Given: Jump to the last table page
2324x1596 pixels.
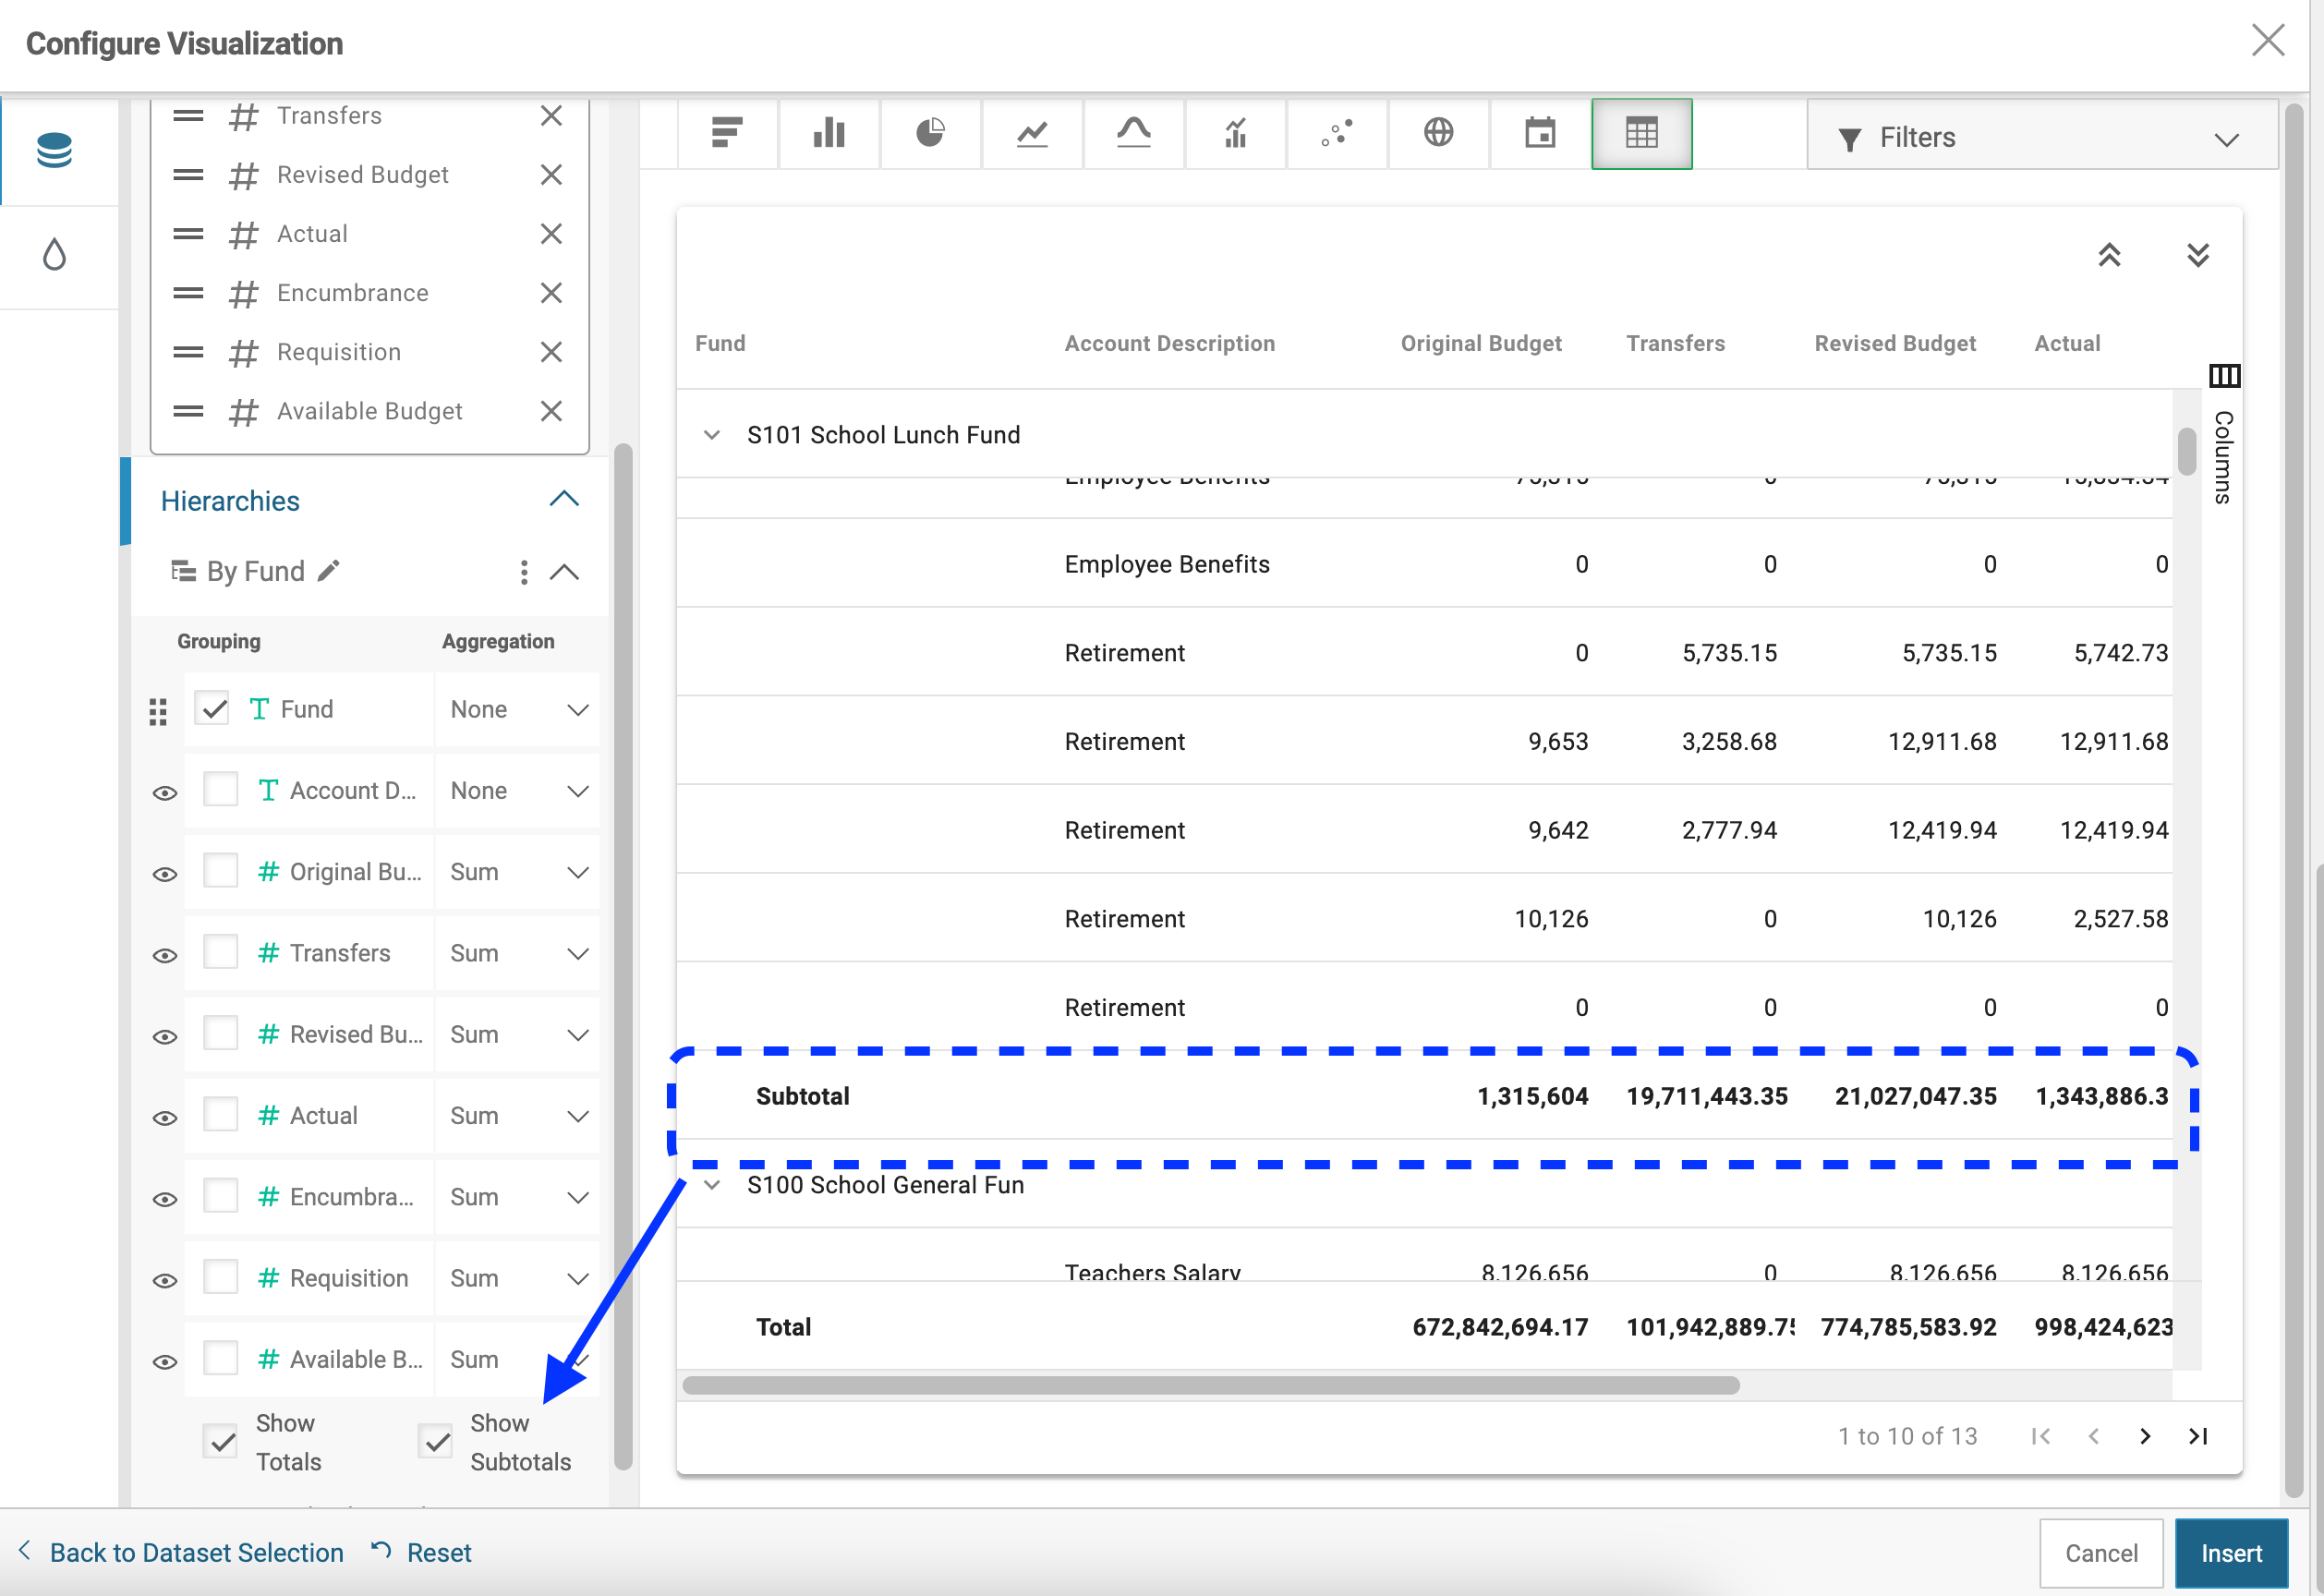Looking at the screenshot, I should click(2198, 1437).
